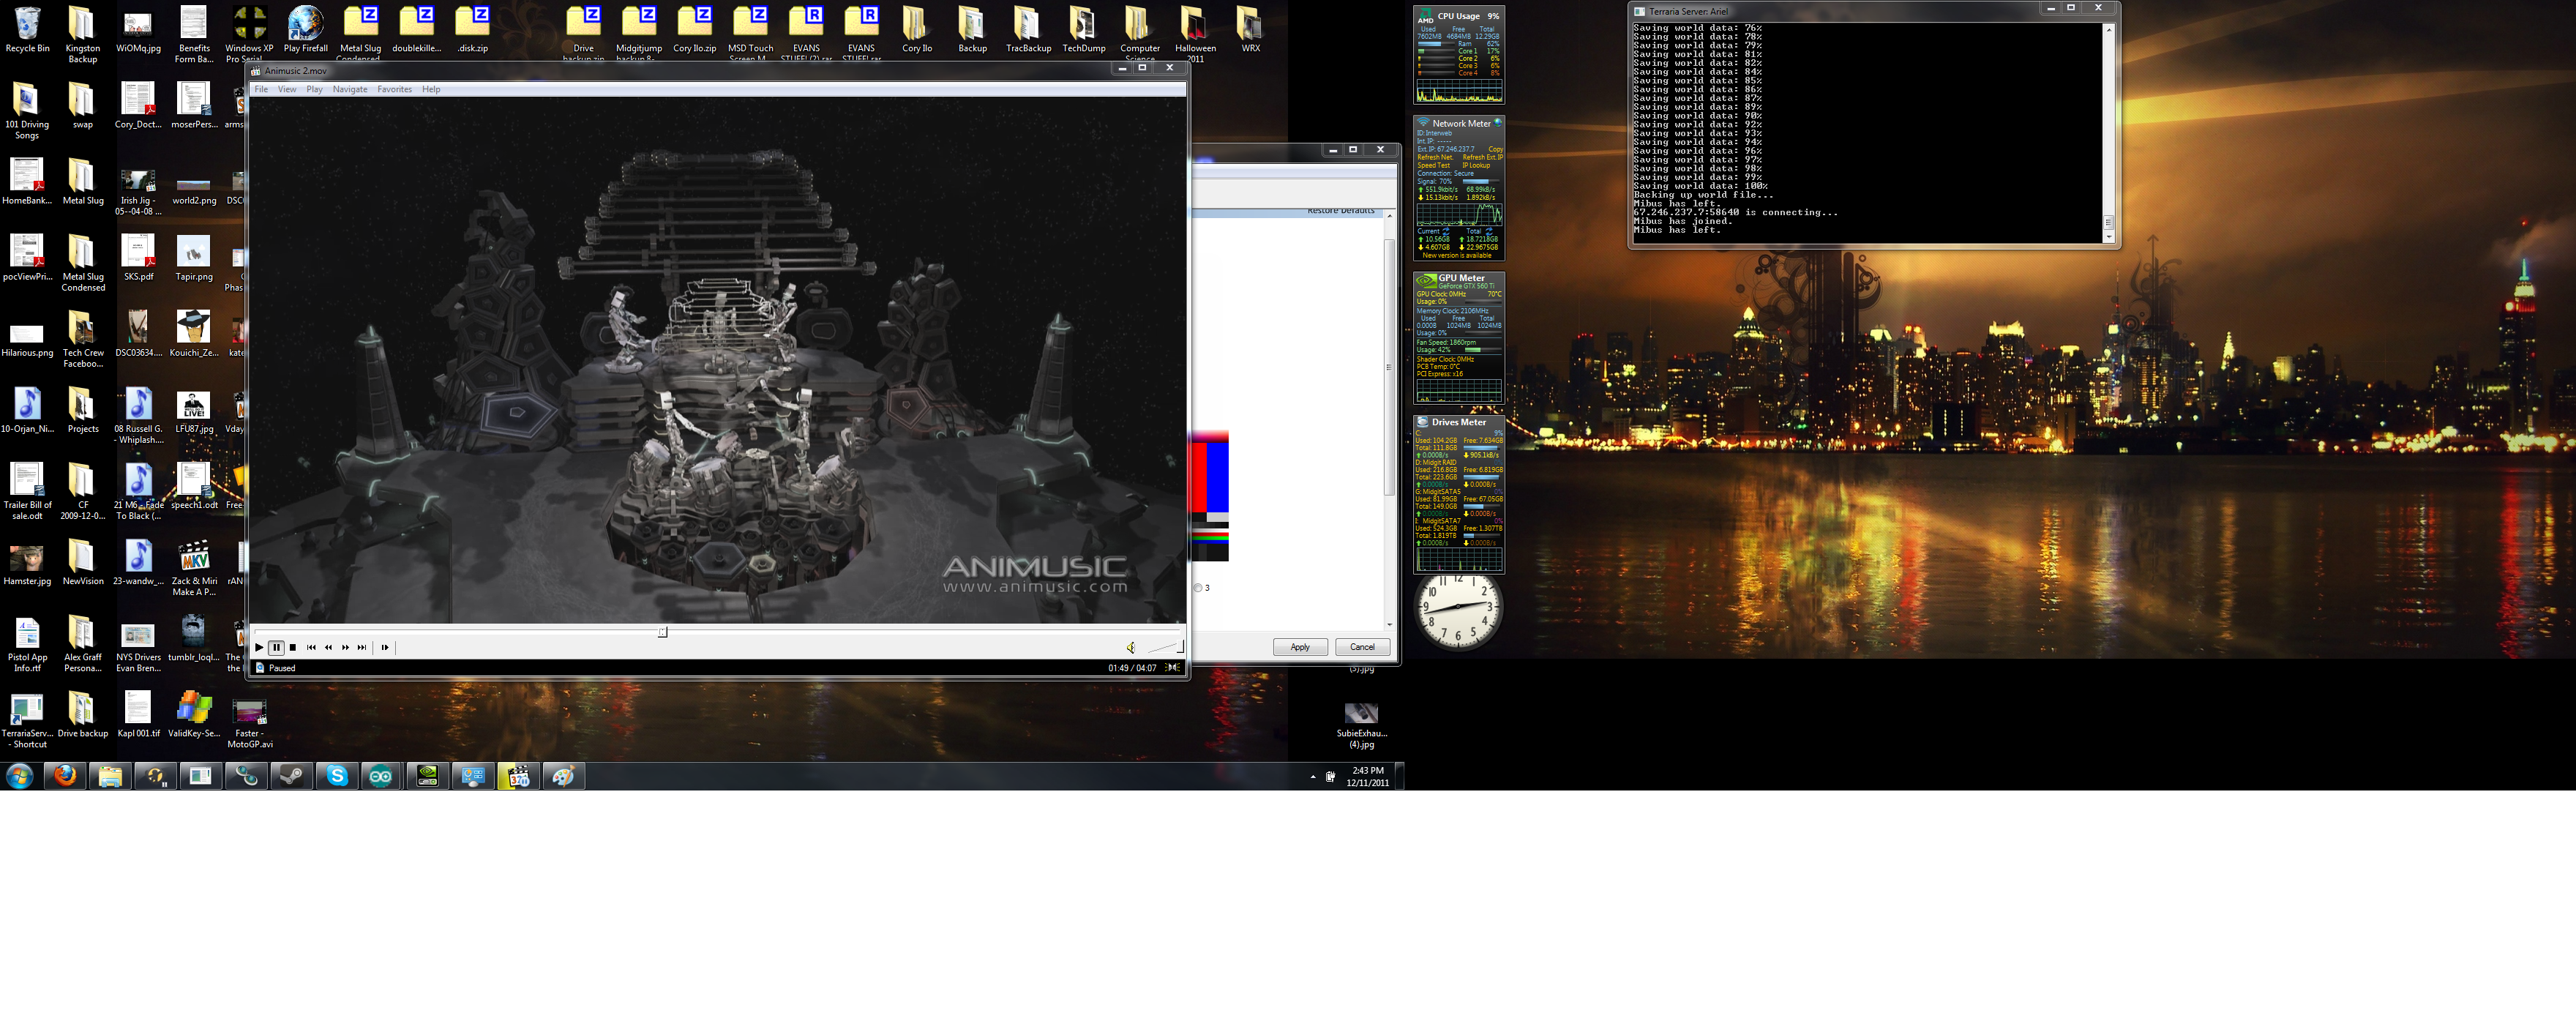Select the Cory Ilo.zip archive
Screen dimensions: 2576x1013
click(695, 30)
